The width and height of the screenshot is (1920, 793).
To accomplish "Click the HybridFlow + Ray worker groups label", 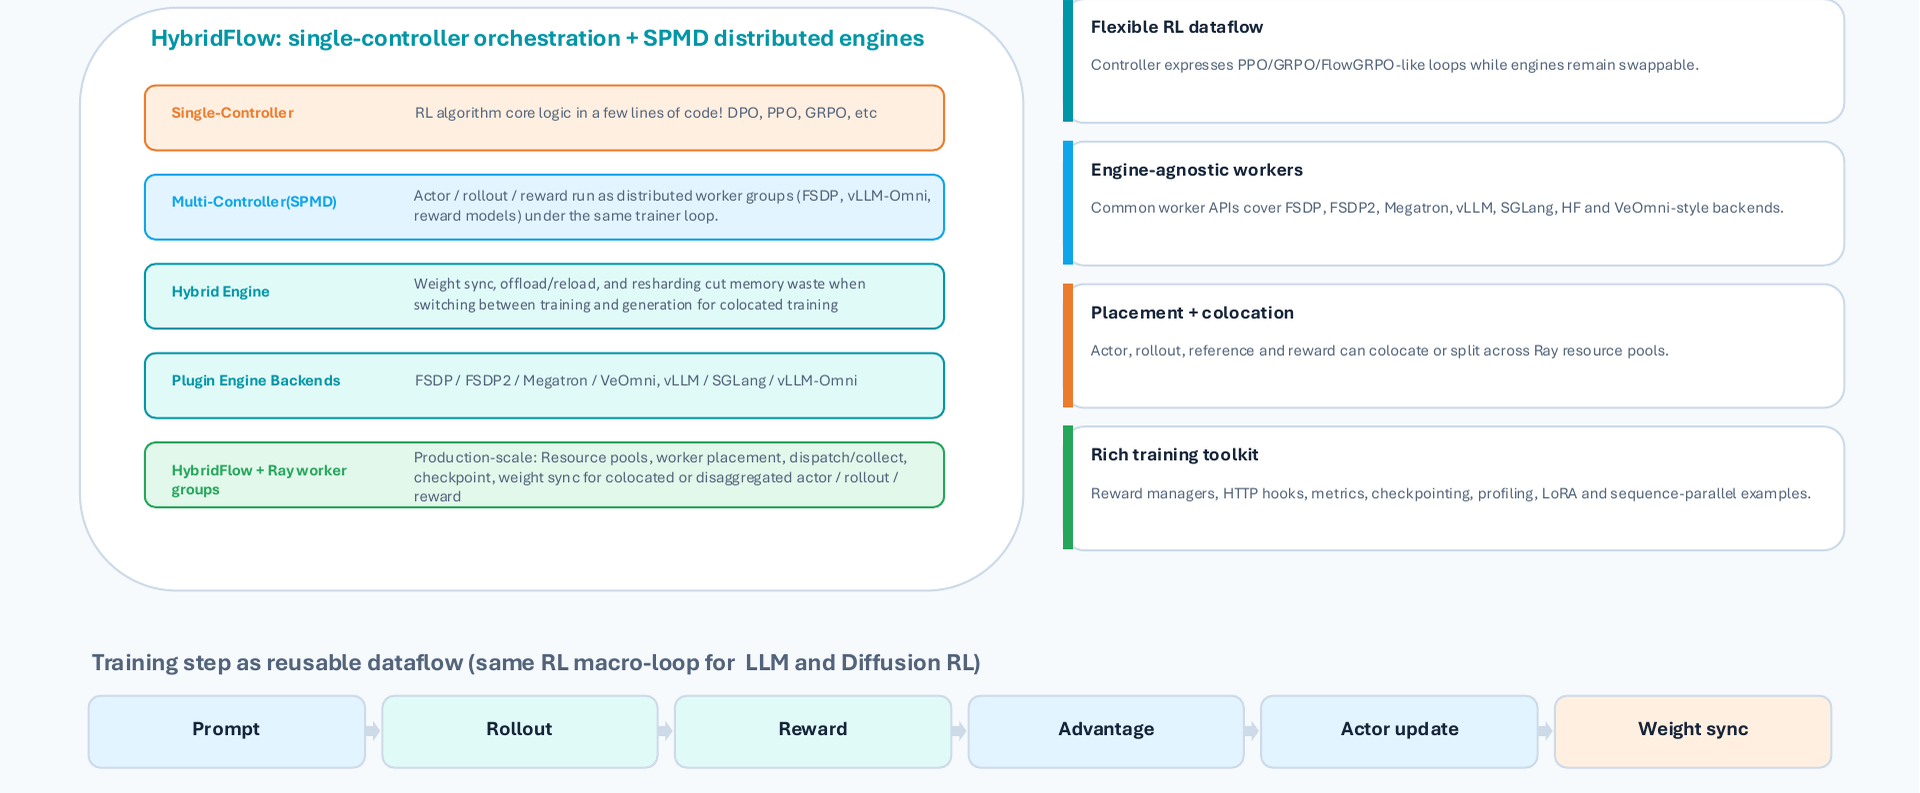I will coord(259,480).
